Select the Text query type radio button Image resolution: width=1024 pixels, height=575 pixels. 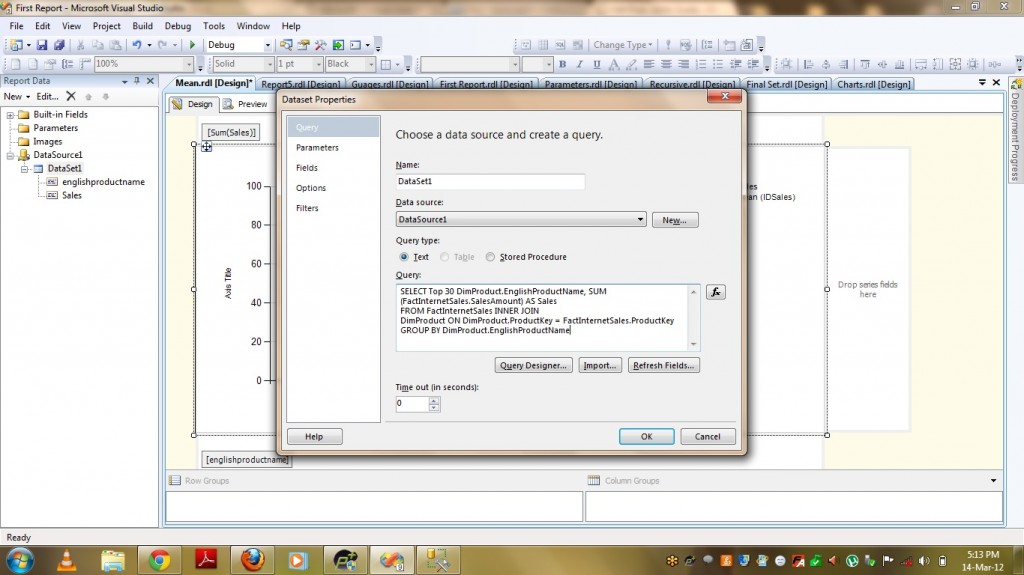[404, 257]
